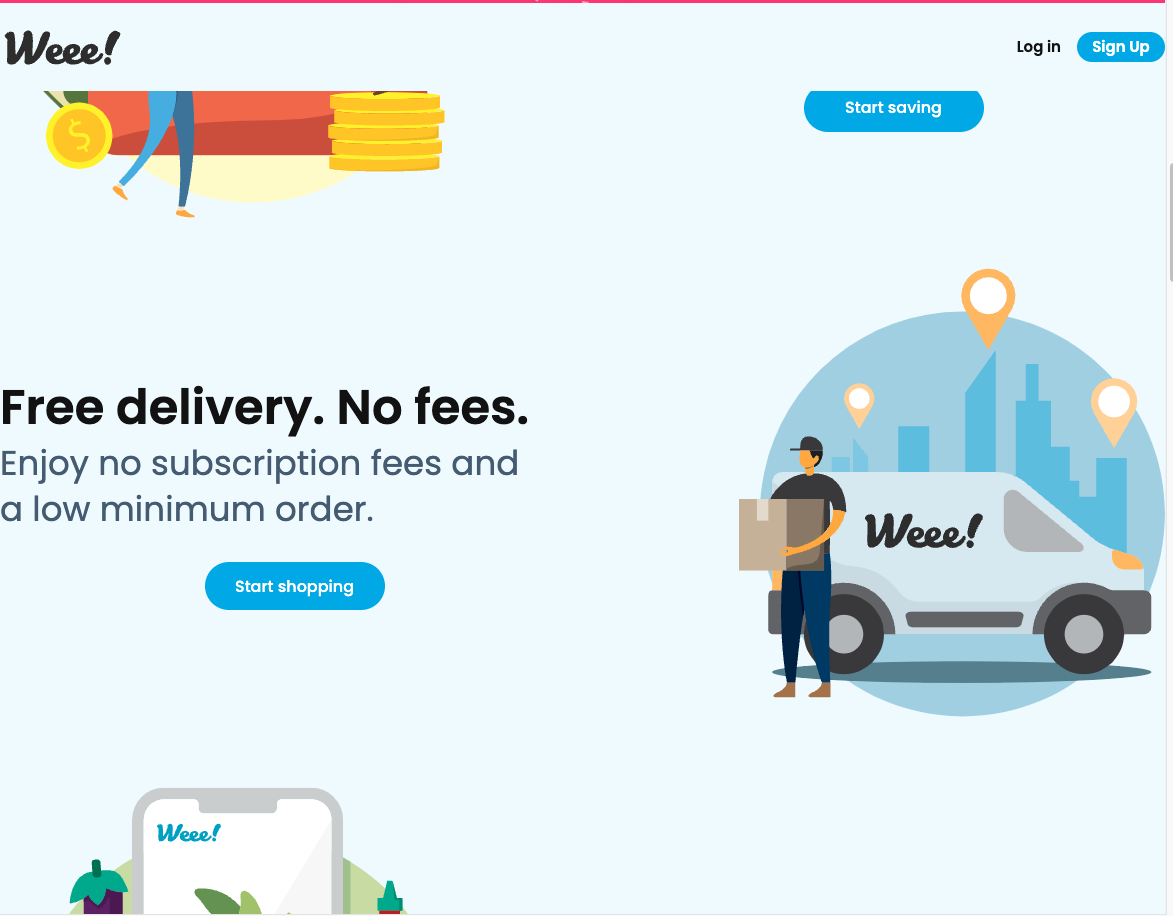Image resolution: width=1173 pixels, height=916 pixels.
Task: Click the Start shopping button
Action: pos(295,586)
